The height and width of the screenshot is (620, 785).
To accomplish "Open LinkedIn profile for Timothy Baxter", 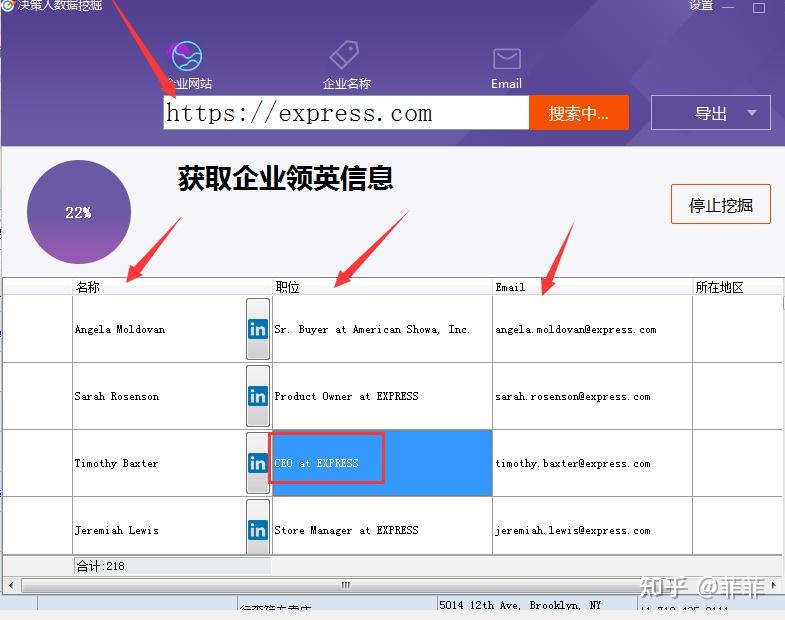I will (258, 463).
